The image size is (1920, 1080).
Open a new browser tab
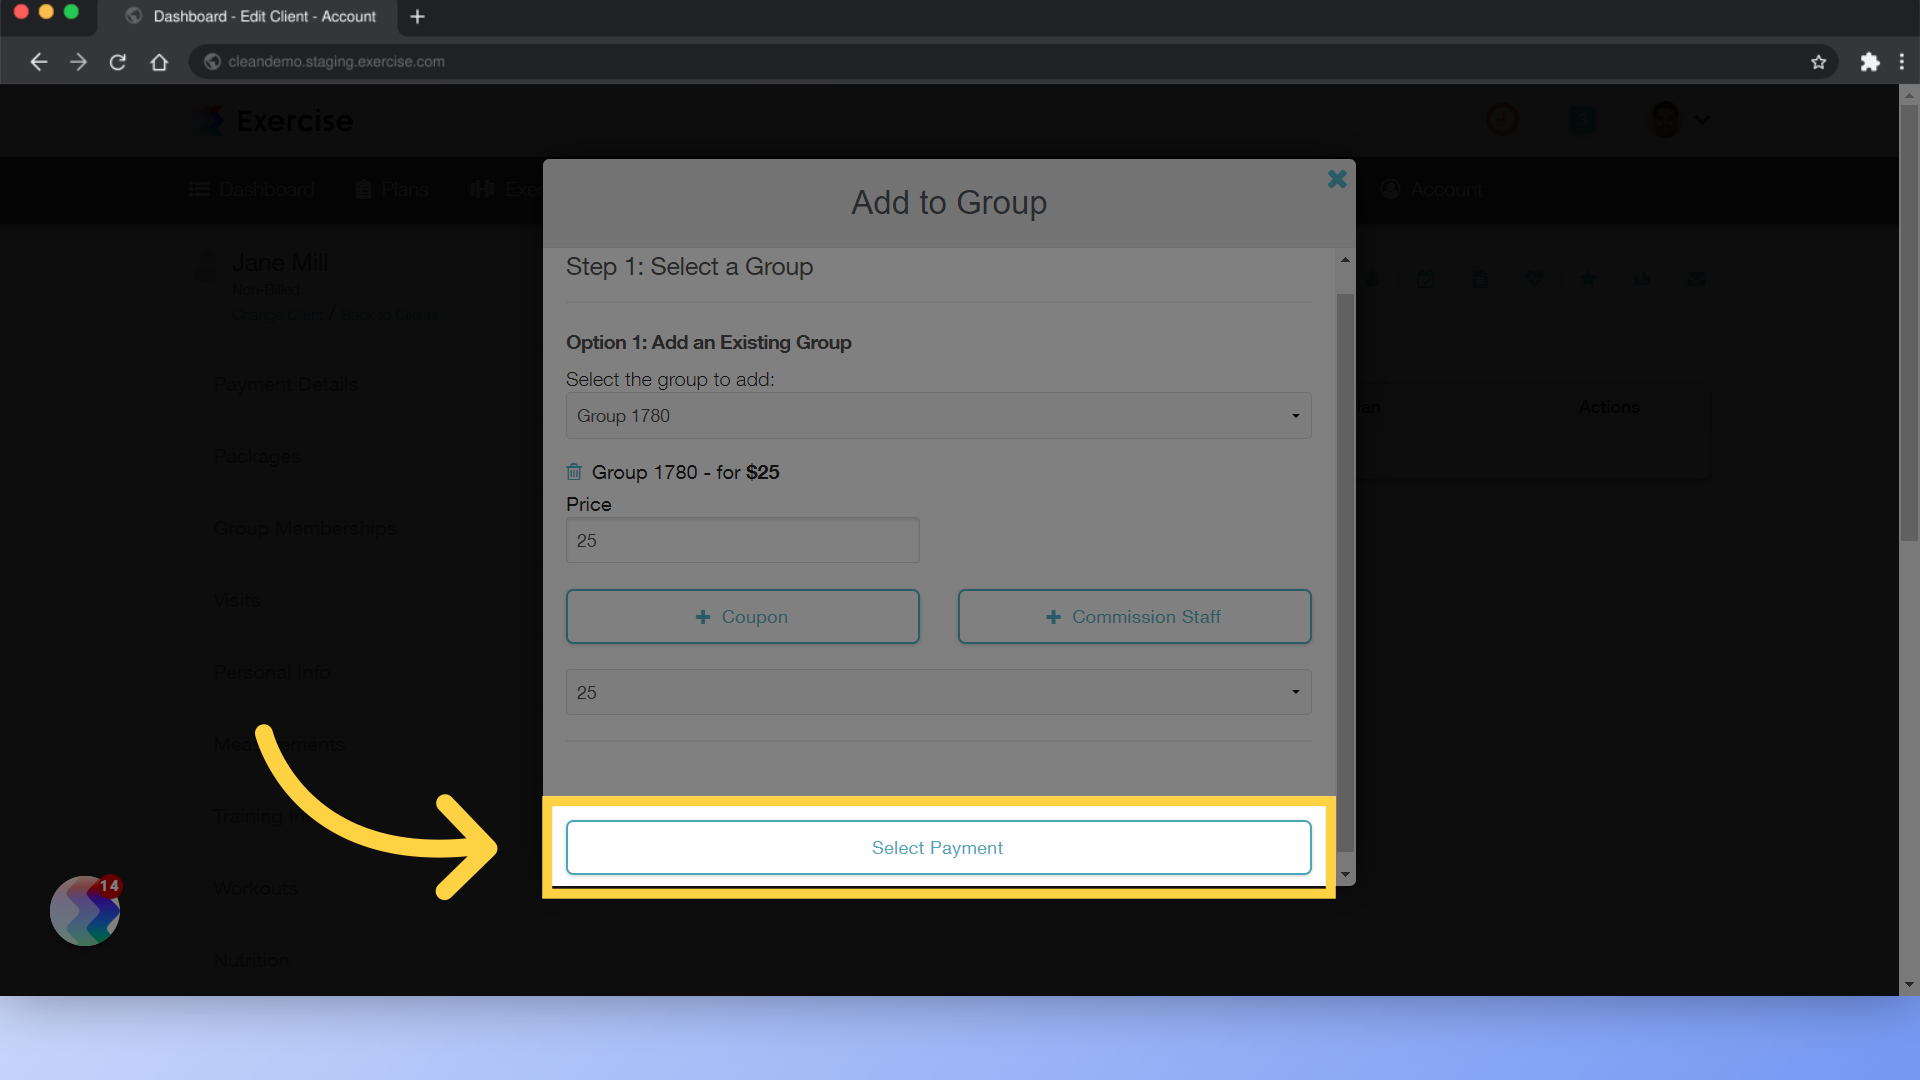417,17
